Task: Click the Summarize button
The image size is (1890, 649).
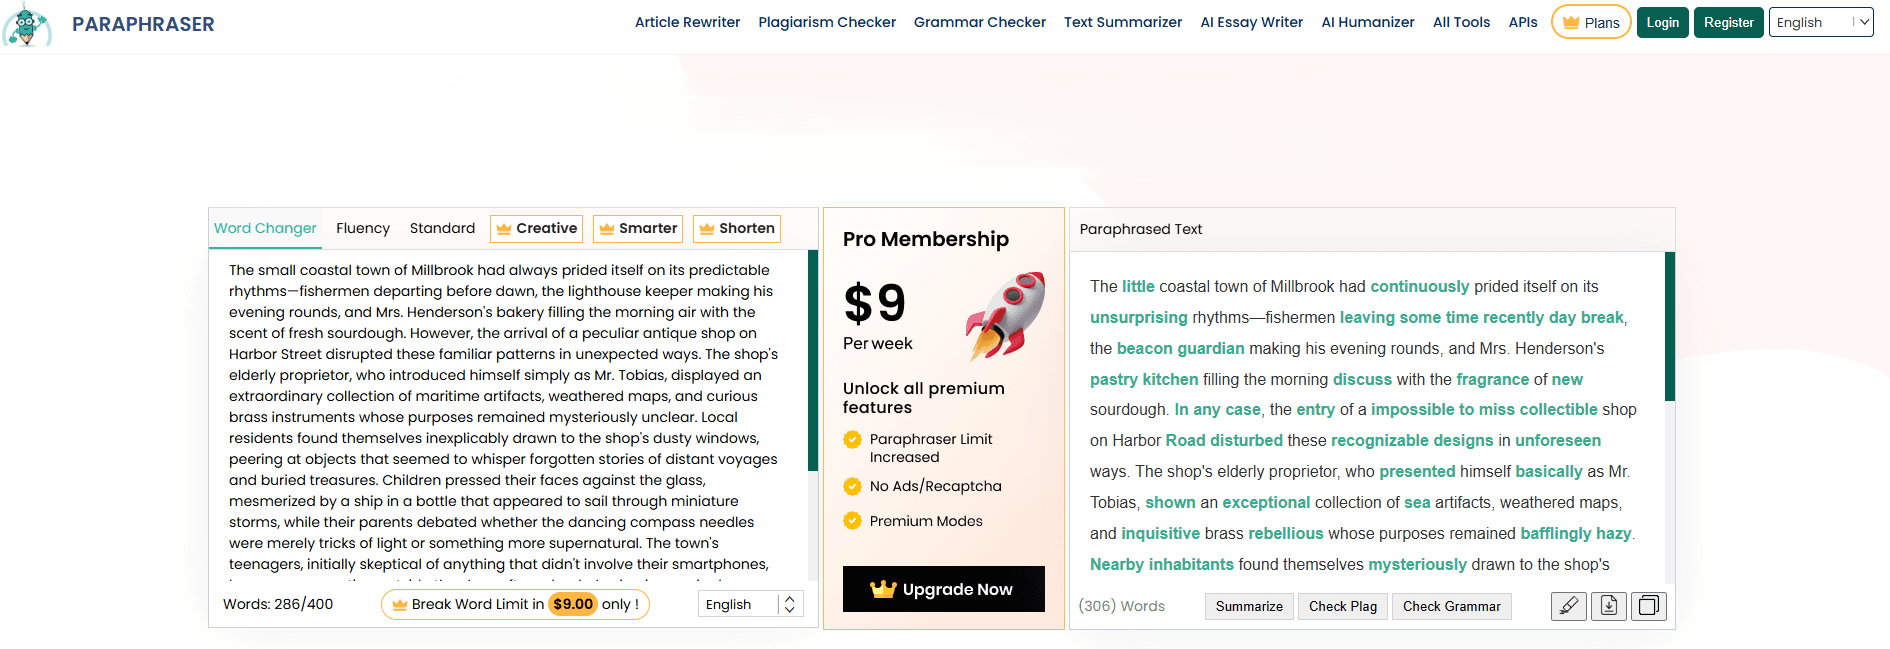Action: pos(1248,606)
